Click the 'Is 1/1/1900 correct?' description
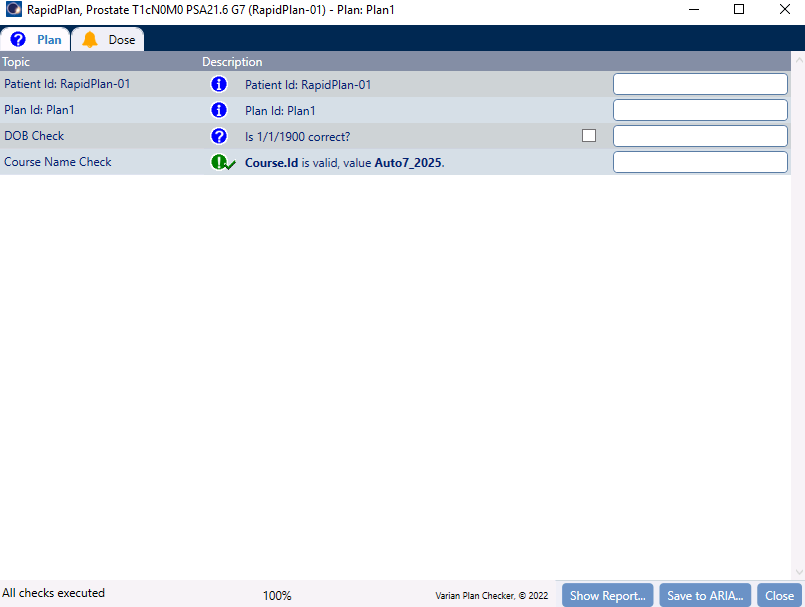 pos(298,137)
